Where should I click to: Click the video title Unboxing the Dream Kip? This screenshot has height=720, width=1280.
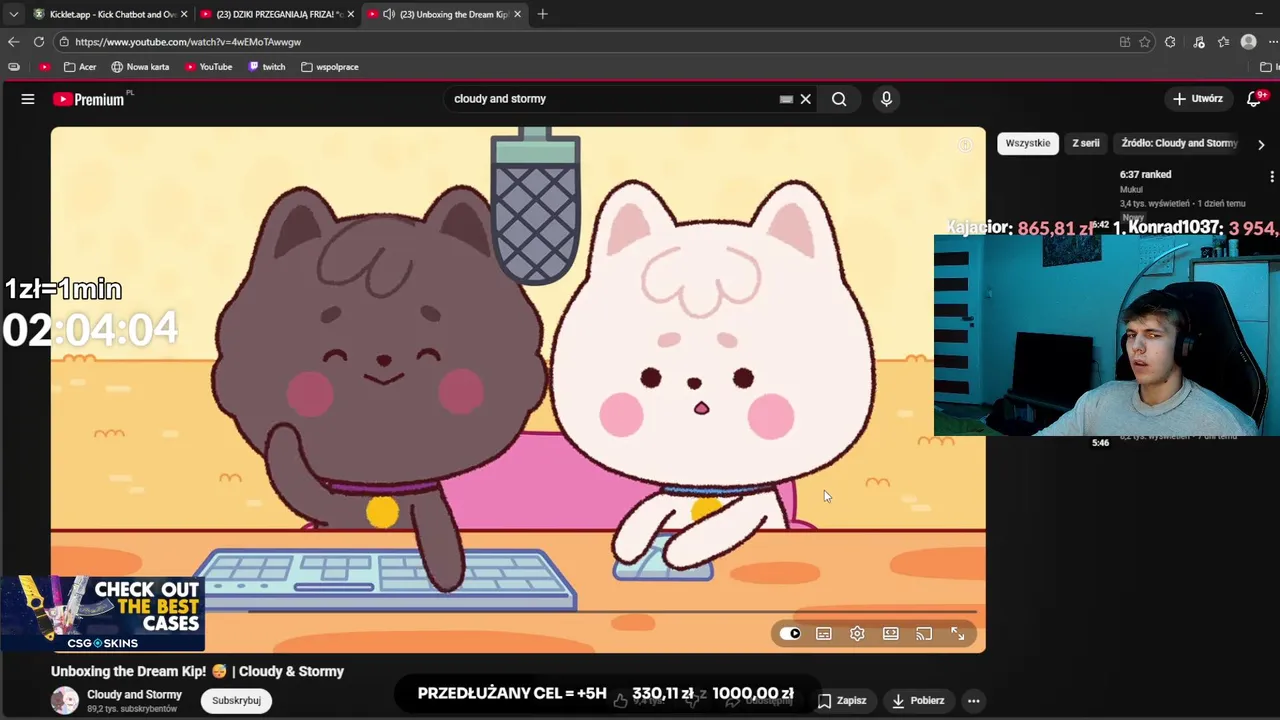(x=197, y=672)
